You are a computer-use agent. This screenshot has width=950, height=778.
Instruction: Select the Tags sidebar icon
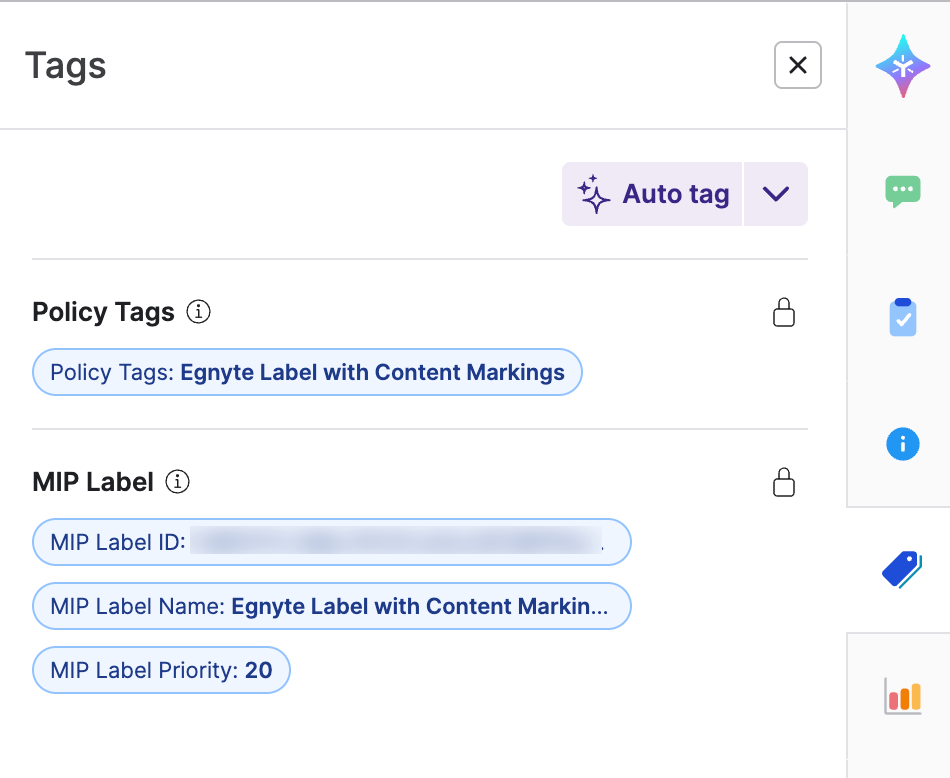[x=901, y=570]
